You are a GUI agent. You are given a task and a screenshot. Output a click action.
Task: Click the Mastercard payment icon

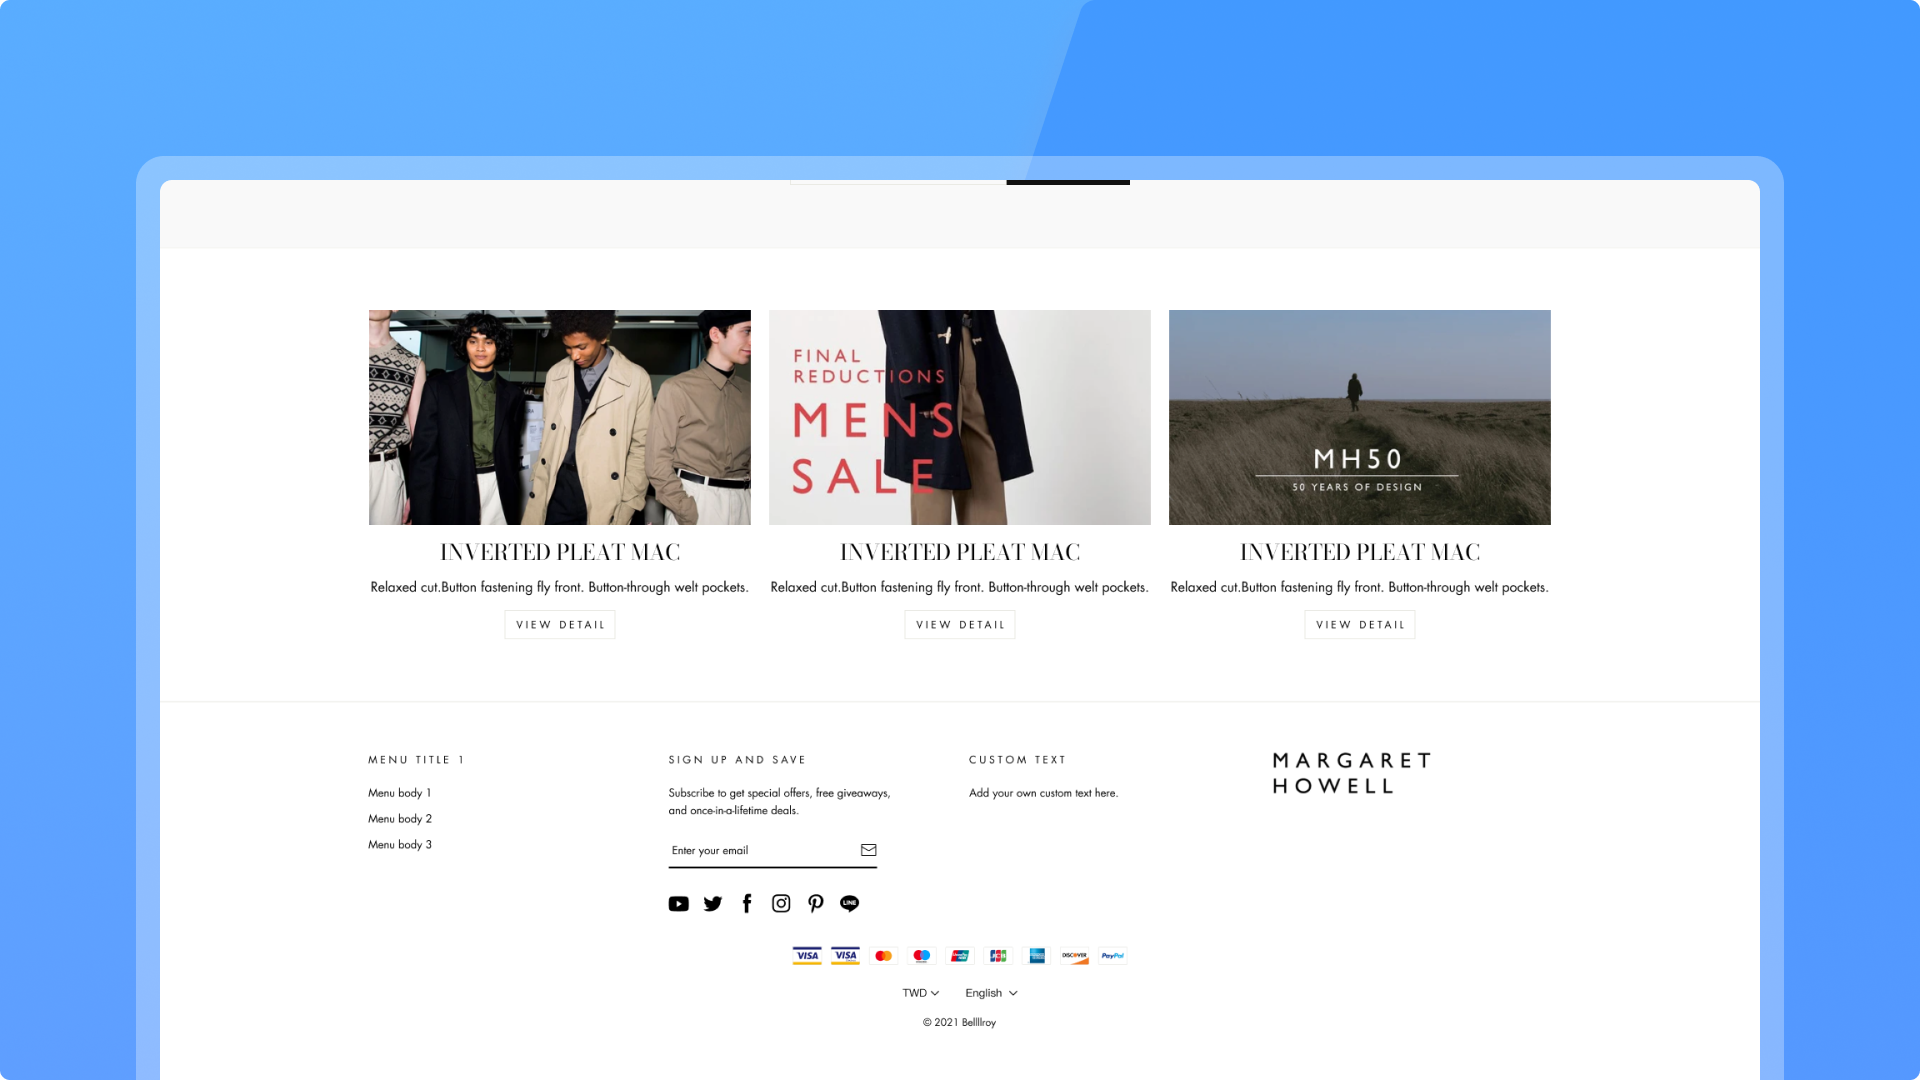pos(883,956)
